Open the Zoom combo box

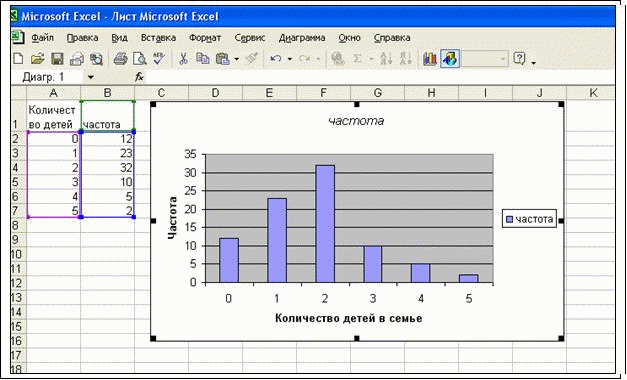tap(485, 59)
